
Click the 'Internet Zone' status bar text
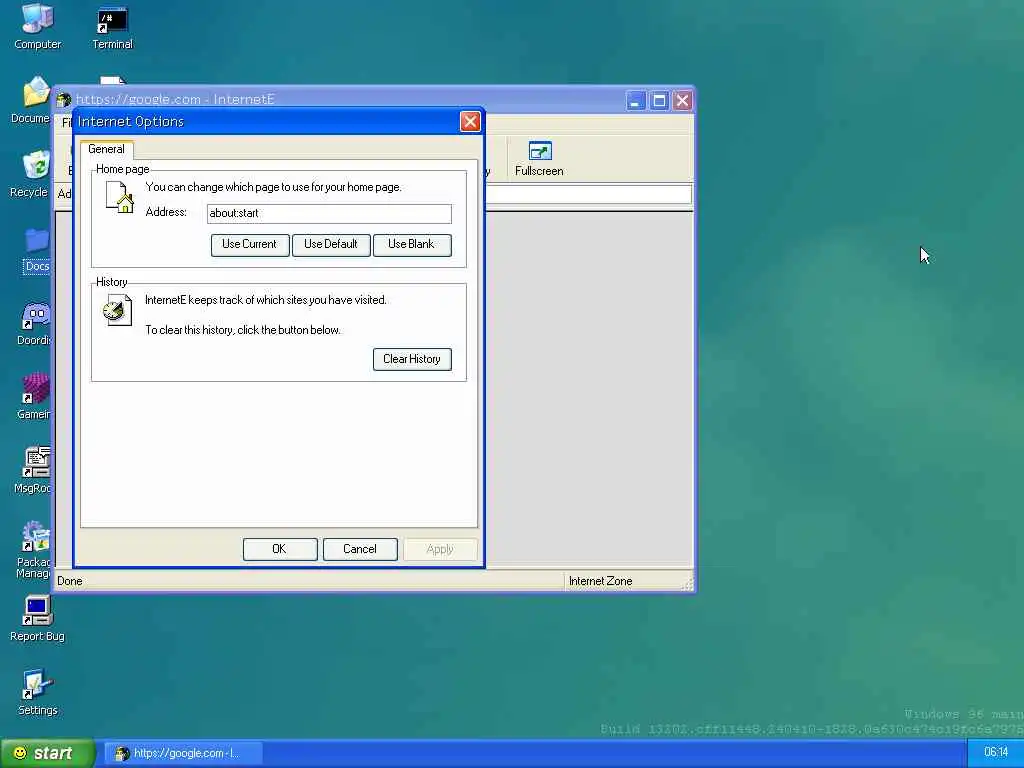600,581
